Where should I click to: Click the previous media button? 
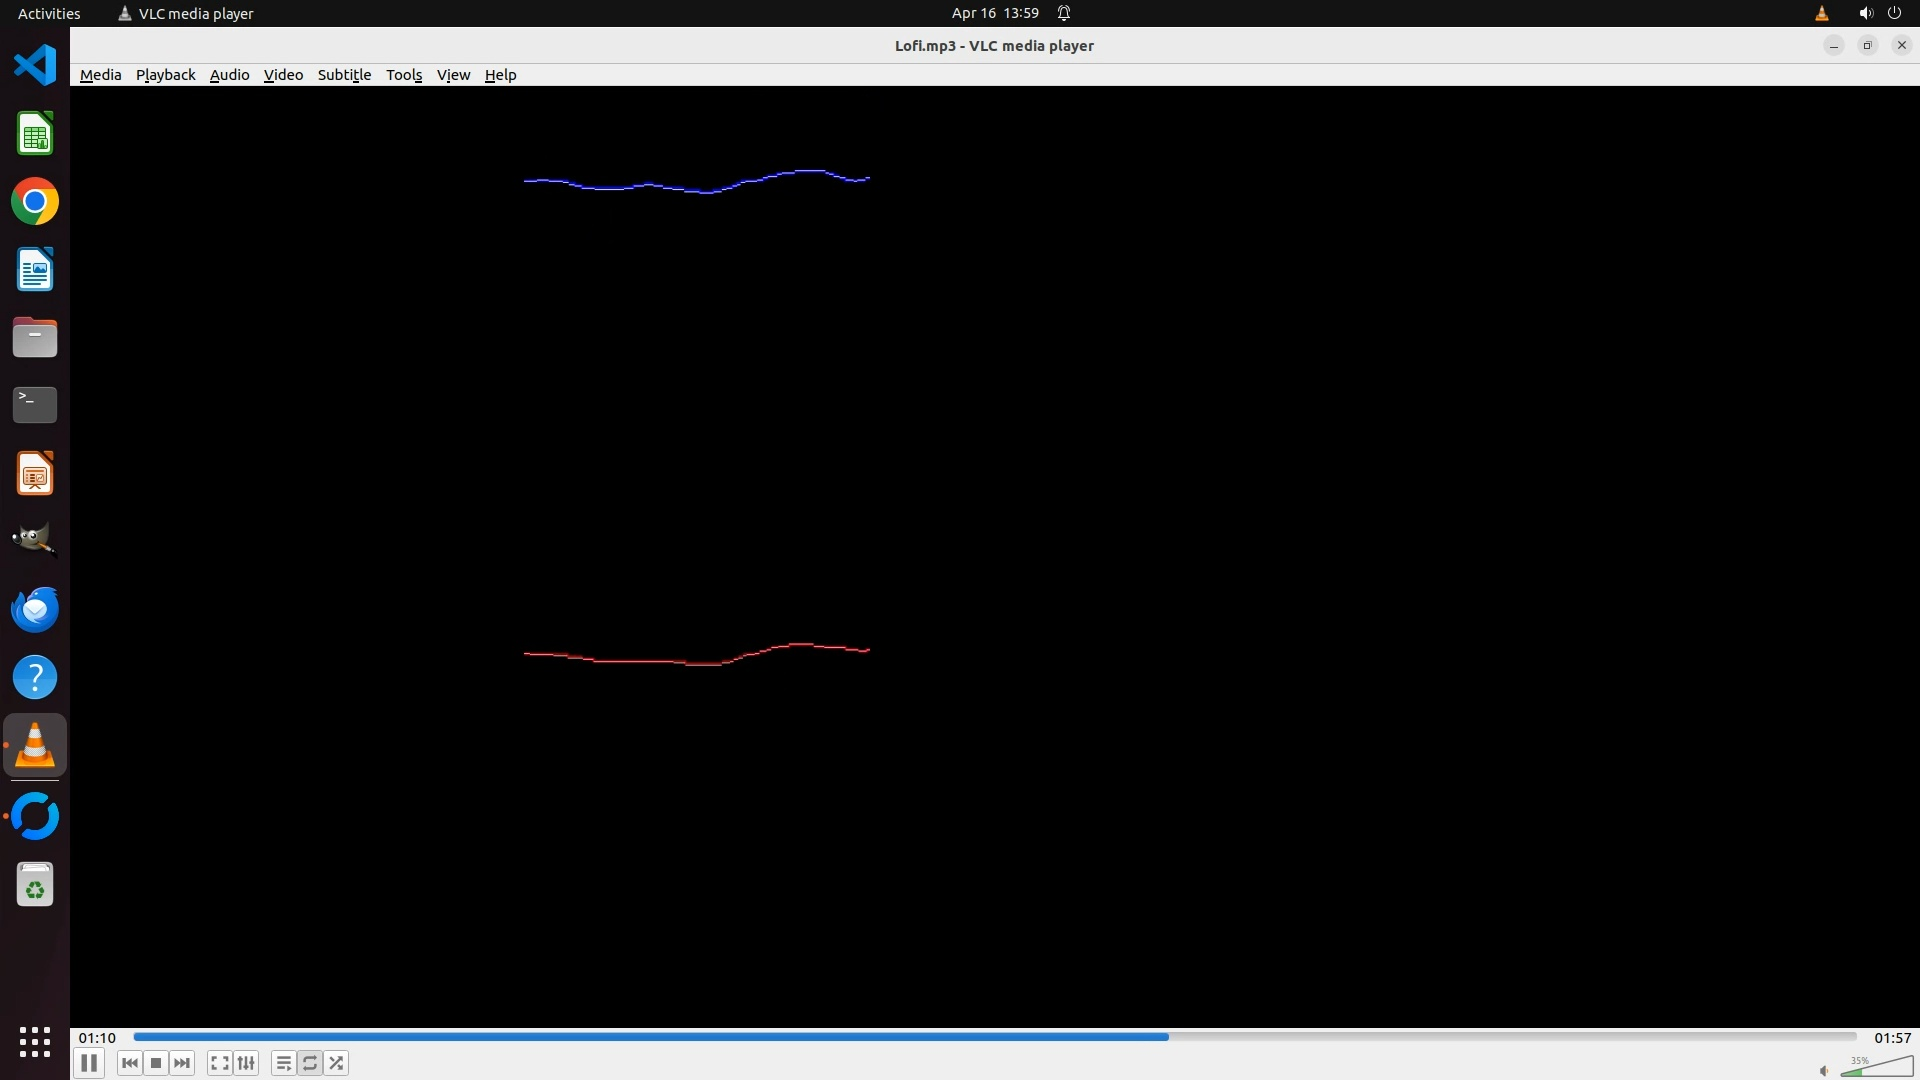tap(129, 1063)
